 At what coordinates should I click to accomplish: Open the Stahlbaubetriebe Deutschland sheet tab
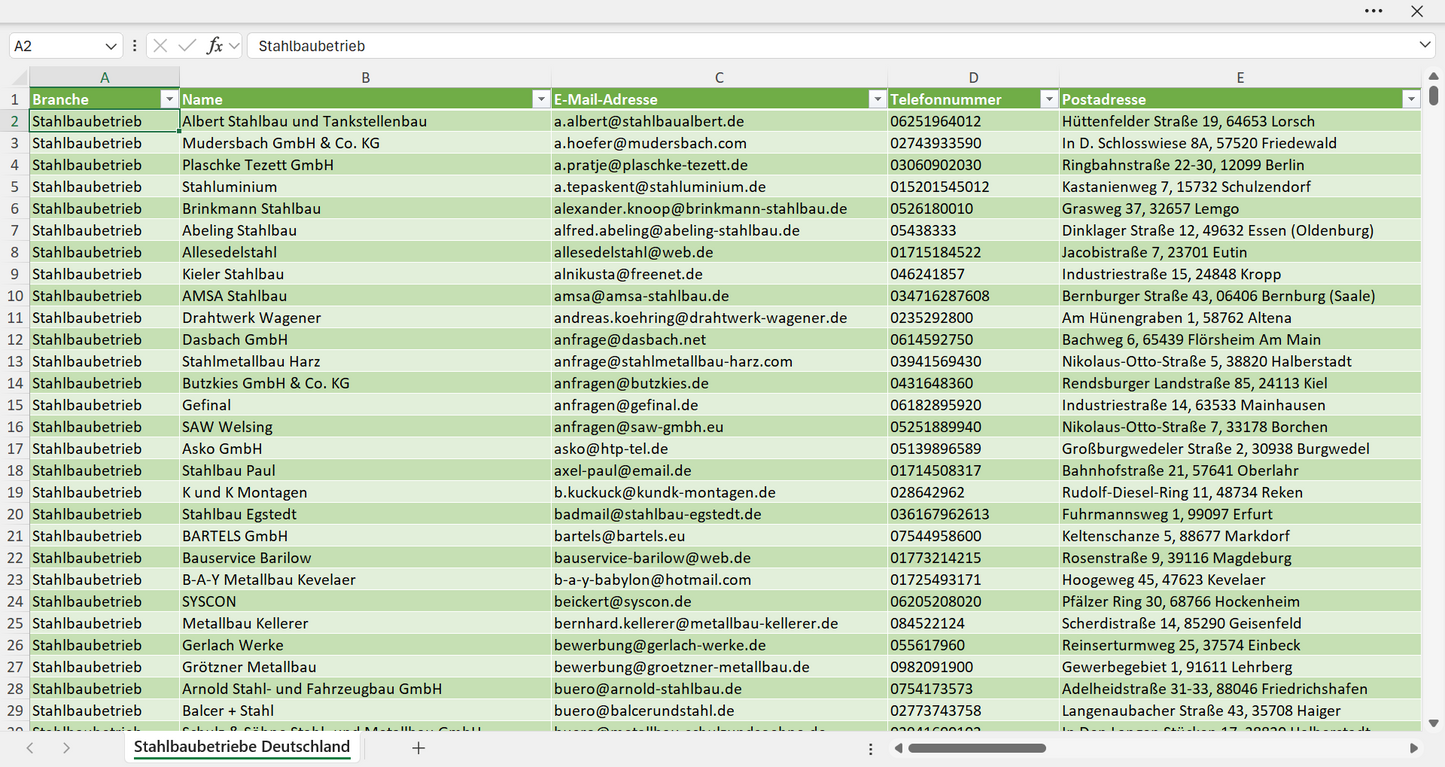click(x=242, y=747)
